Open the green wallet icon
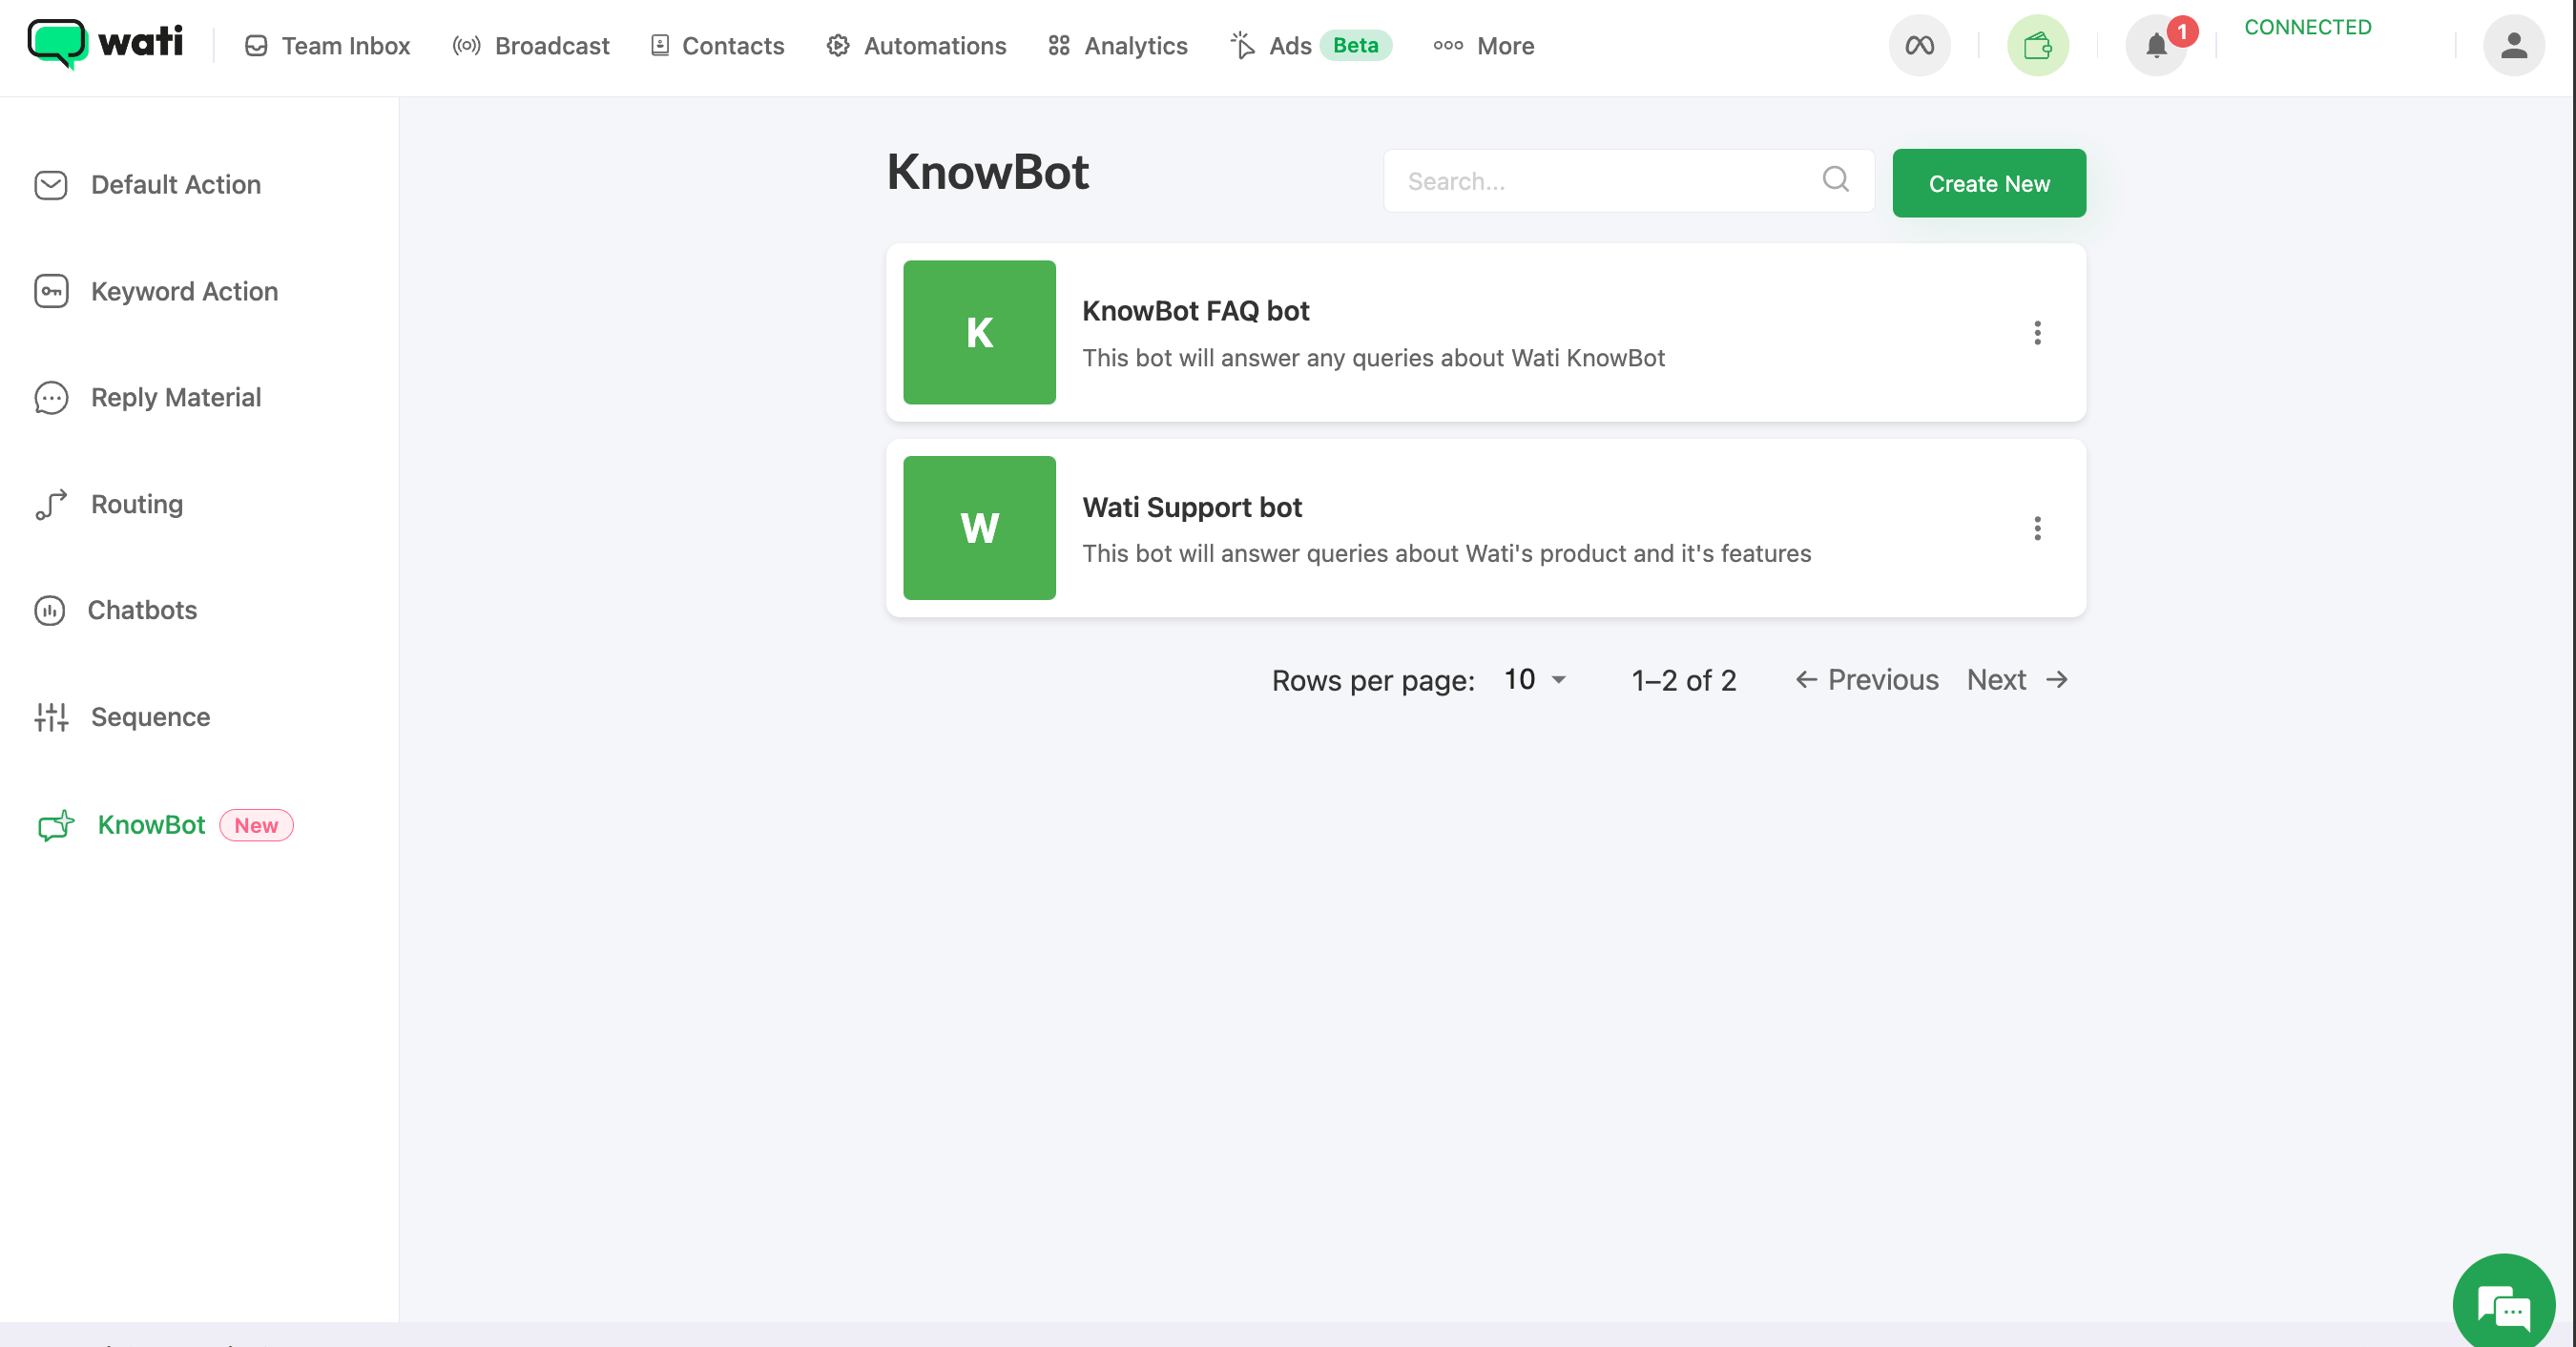The width and height of the screenshot is (2576, 1347). pos(2037,46)
